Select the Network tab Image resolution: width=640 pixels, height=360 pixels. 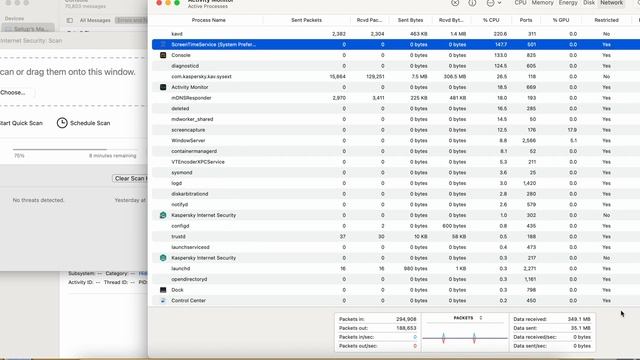(611, 3)
